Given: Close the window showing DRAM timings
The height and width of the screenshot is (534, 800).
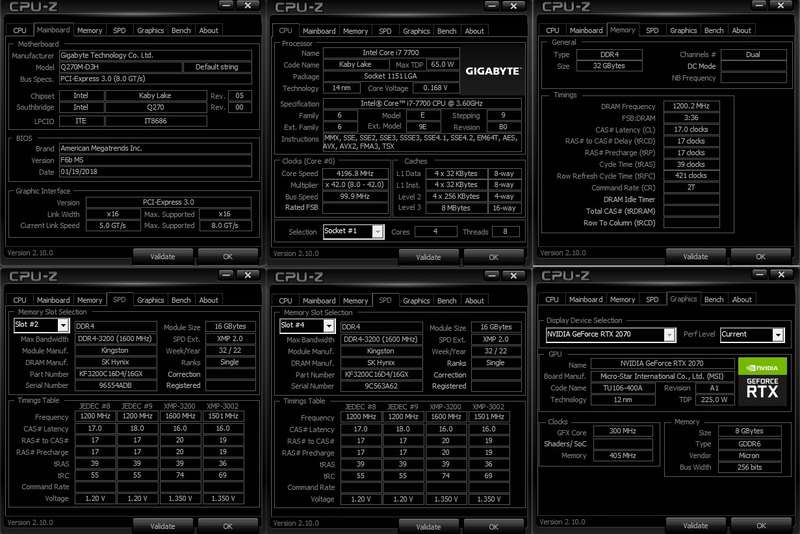Looking at the screenshot, I should (x=781, y=5).
